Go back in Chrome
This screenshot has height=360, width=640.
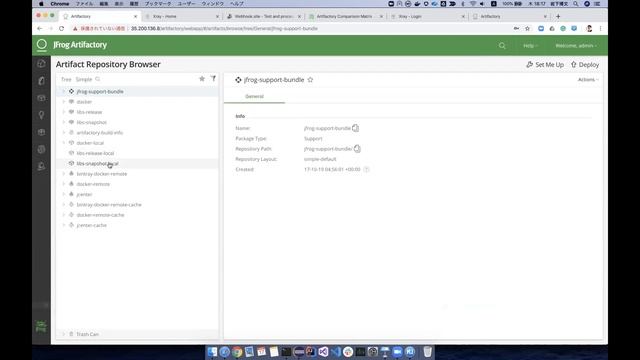40,29
